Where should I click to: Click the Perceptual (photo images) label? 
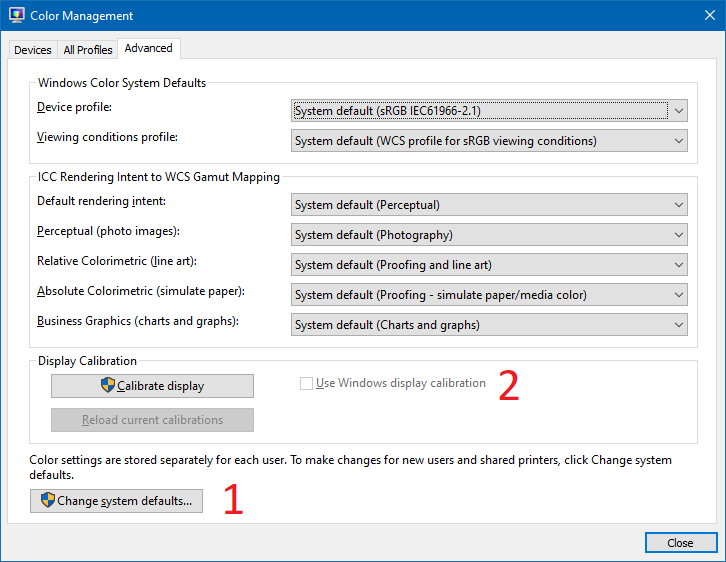(x=108, y=231)
